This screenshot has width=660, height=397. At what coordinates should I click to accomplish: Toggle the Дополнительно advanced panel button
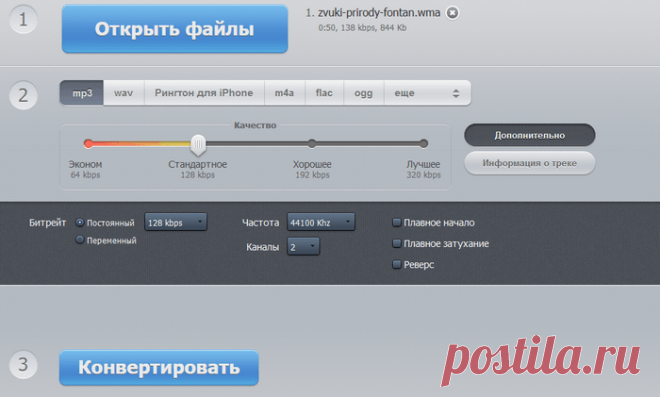click(x=530, y=135)
